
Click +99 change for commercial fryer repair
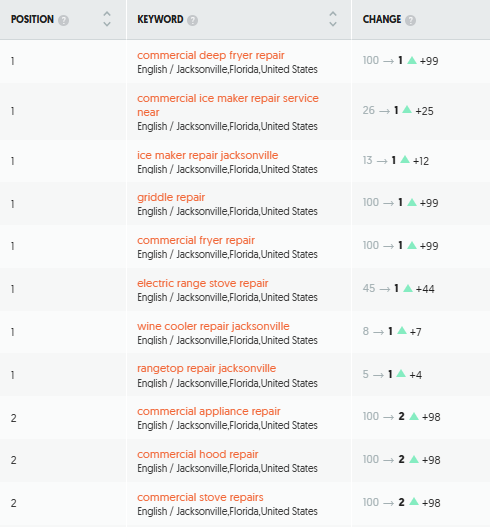429,246
